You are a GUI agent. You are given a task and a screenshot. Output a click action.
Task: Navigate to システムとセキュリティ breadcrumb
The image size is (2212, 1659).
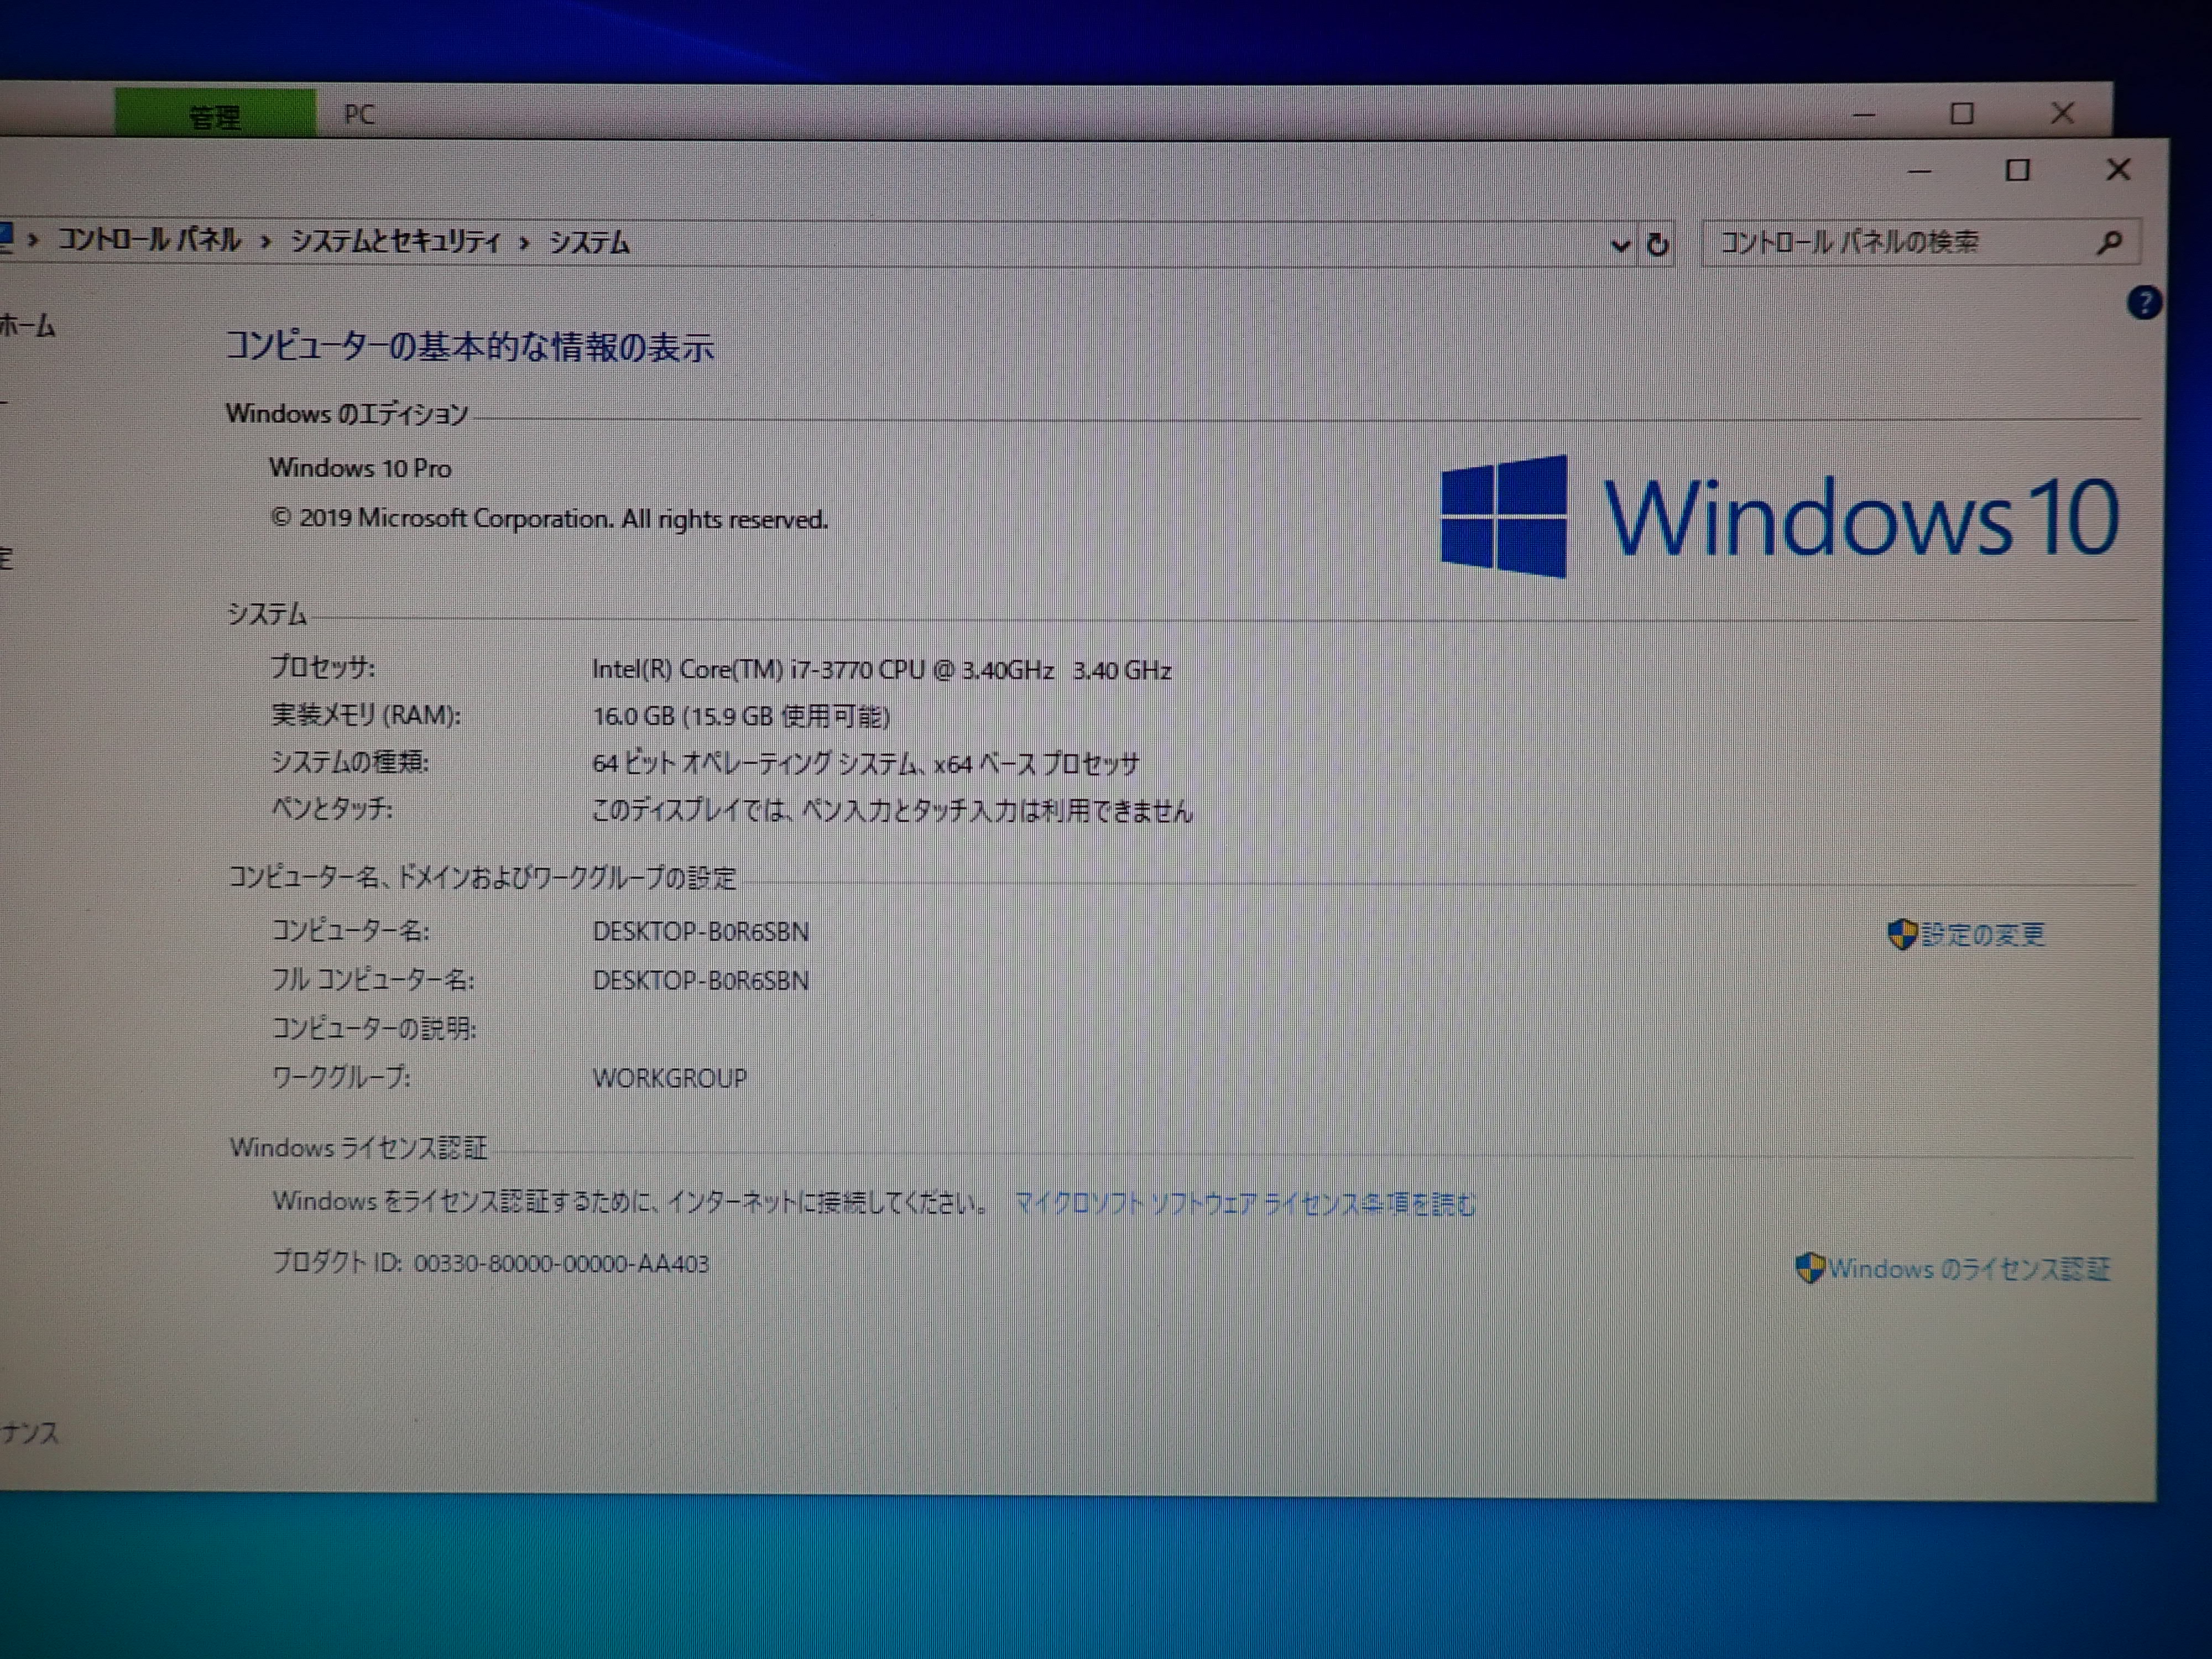(x=395, y=241)
